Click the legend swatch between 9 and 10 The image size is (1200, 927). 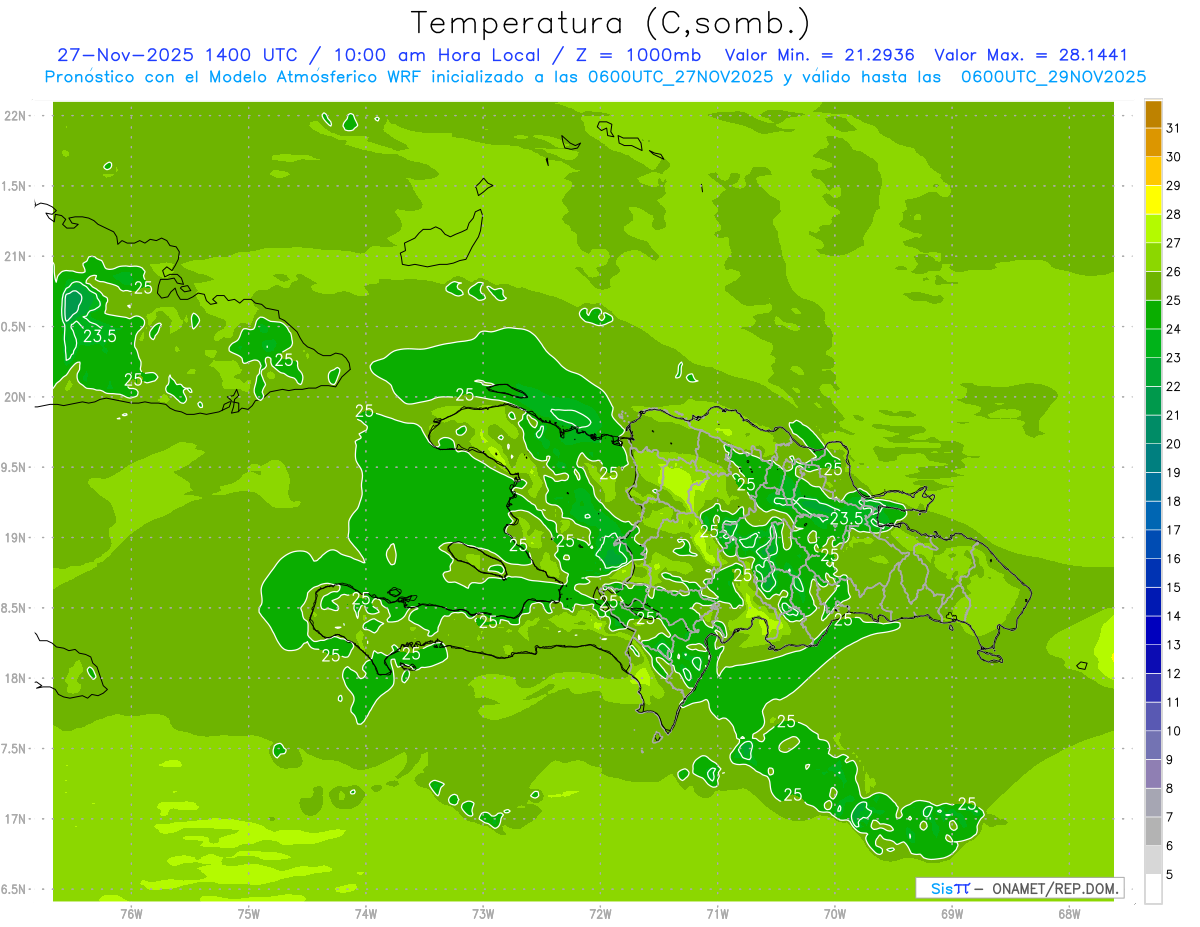1153,746
